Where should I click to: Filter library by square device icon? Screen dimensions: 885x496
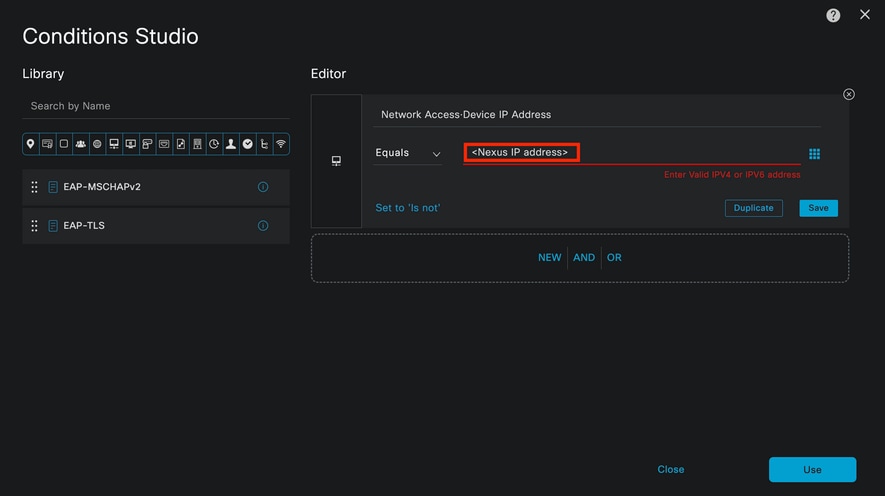click(x=64, y=144)
